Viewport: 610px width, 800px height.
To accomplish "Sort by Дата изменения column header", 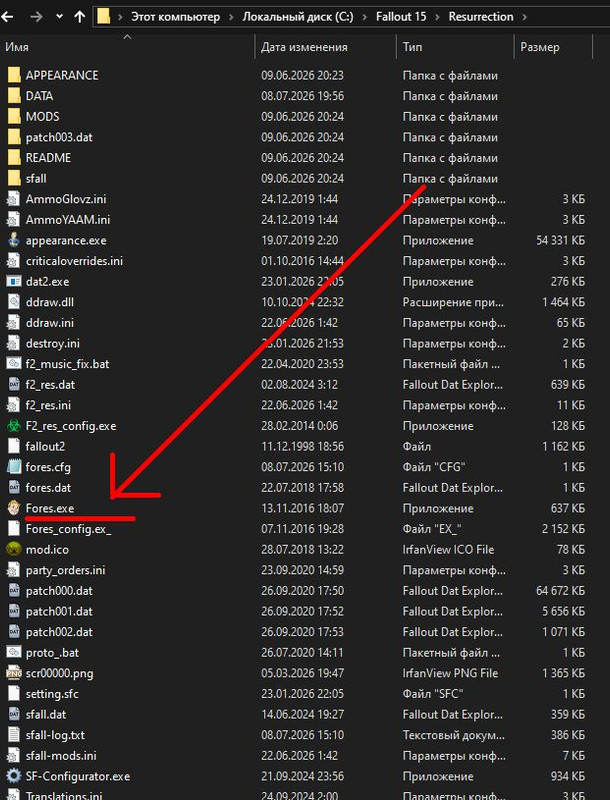I will [304, 47].
